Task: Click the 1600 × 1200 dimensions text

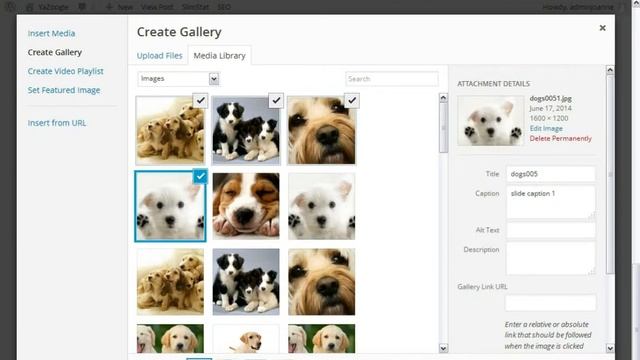Action: click(x=549, y=118)
